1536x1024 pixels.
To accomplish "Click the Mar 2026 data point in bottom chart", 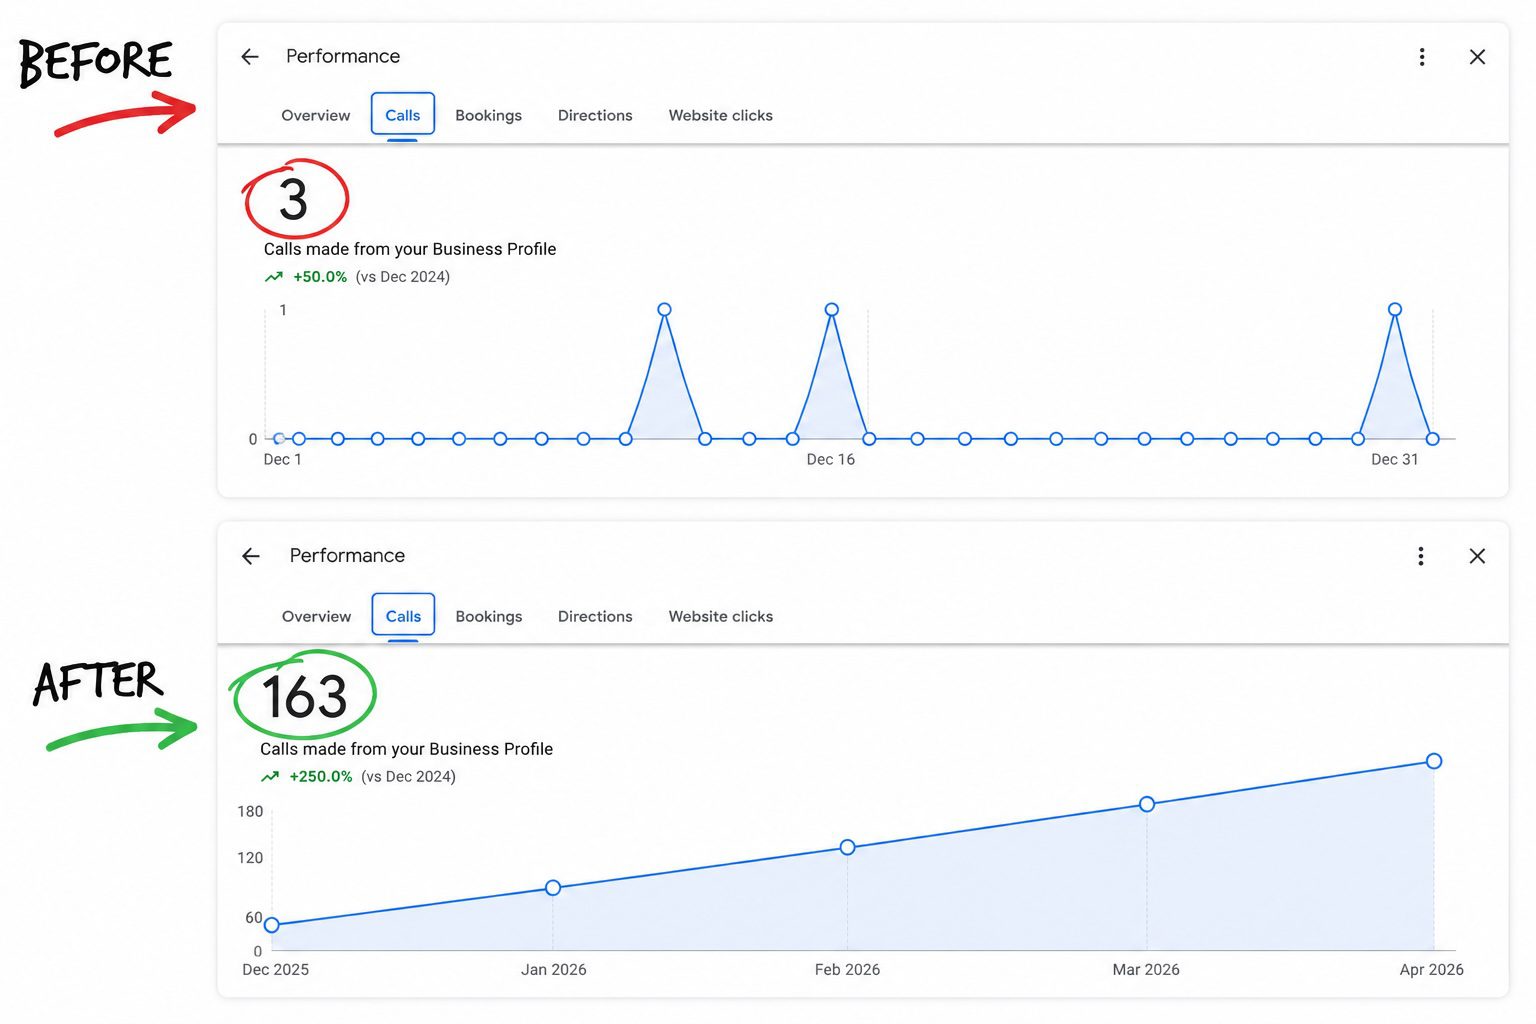I will (1147, 804).
